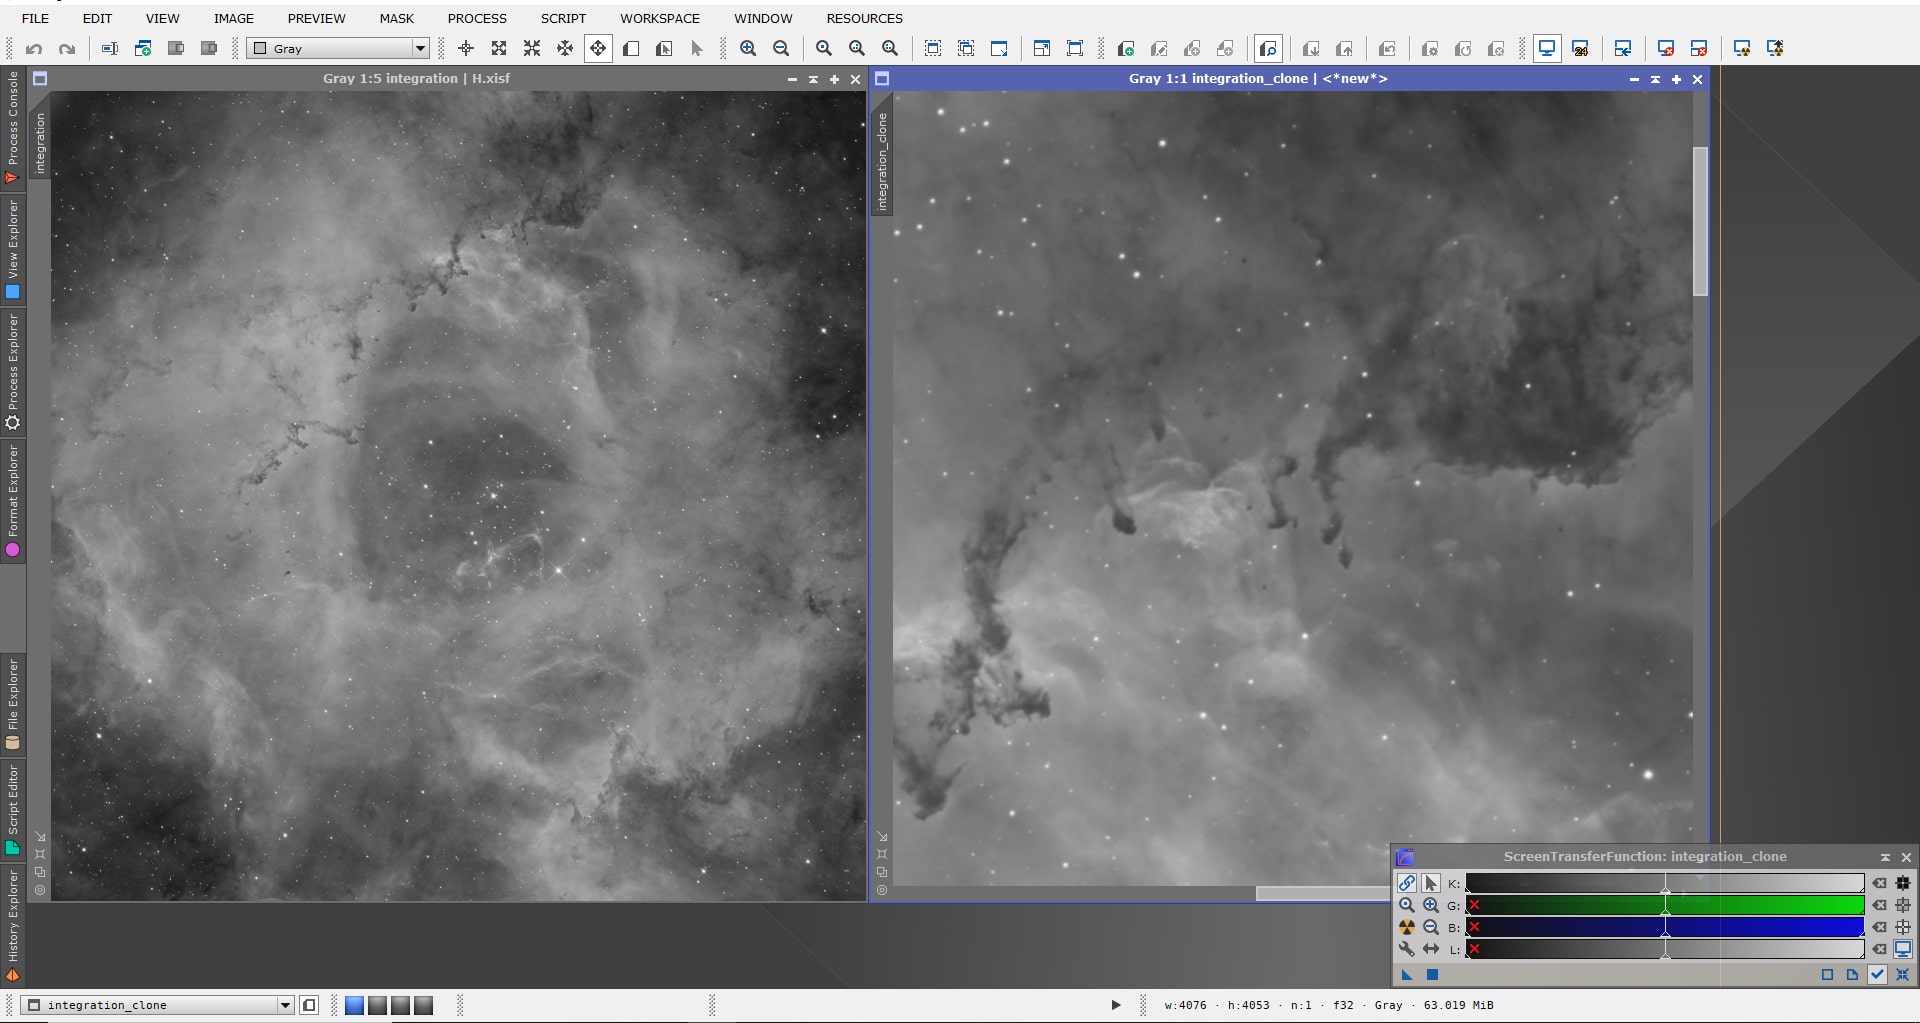
Task: Click the horizontal double-arrow icon in STF
Action: [1431, 949]
